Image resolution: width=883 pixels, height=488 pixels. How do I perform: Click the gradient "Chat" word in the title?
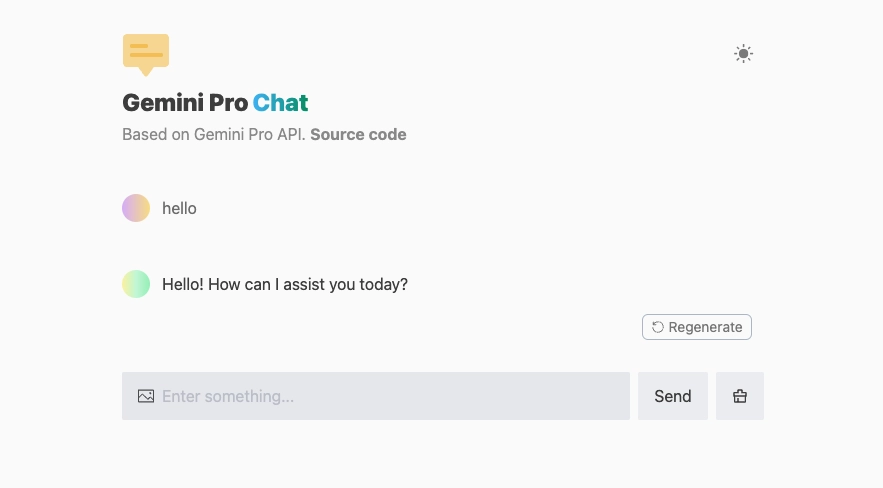pos(280,102)
